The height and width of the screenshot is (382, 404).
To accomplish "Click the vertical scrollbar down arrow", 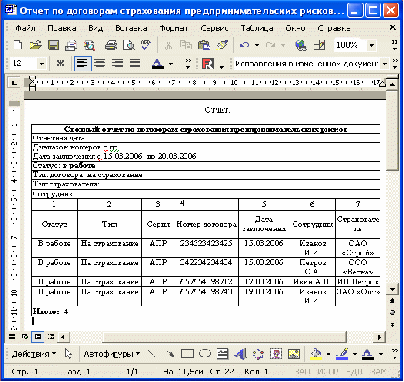I will (393, 289).
